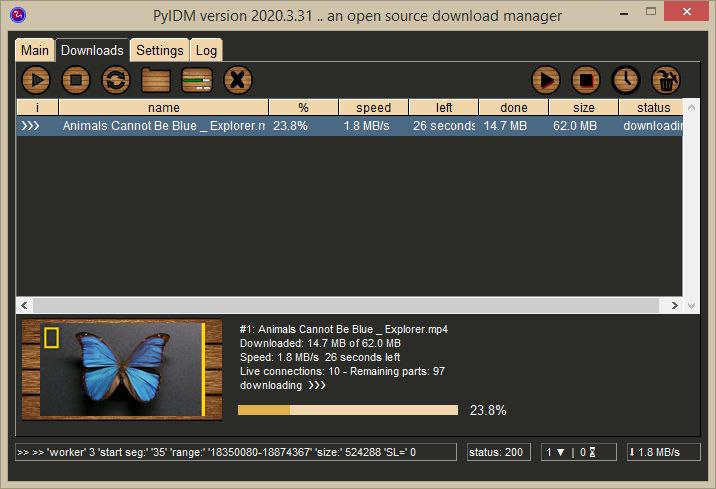
Task: Sort by the status column header
Action: pyautogui.click(x=651, y=107)
